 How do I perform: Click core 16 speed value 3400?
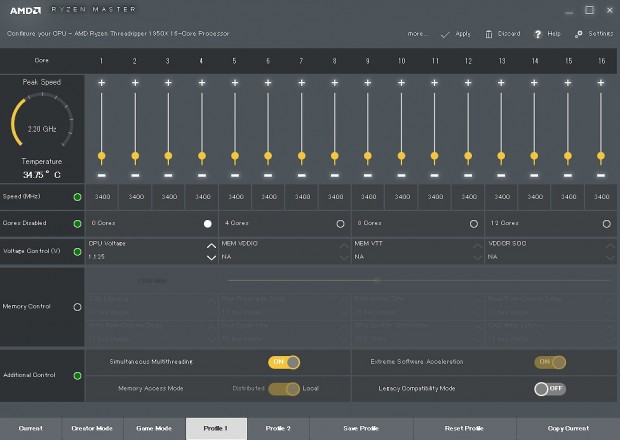(x=601, y=197)
